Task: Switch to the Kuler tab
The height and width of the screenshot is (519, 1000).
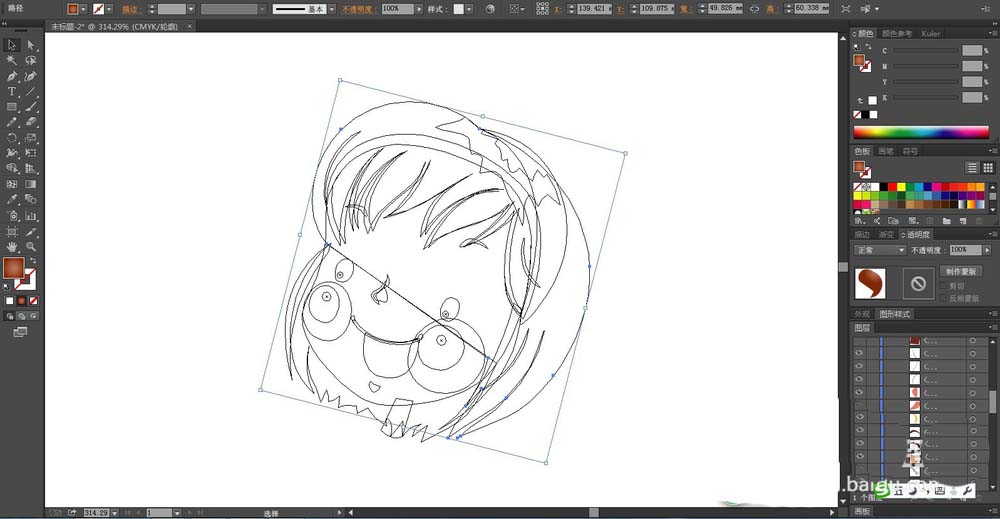Action: [x=930, y=33]
